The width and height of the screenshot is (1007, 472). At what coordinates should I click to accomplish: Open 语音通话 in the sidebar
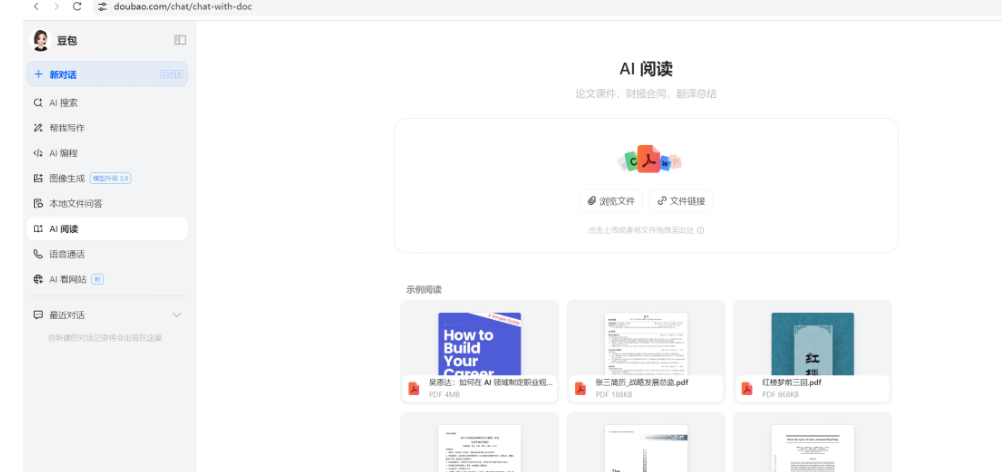click(x=107, y=254)
